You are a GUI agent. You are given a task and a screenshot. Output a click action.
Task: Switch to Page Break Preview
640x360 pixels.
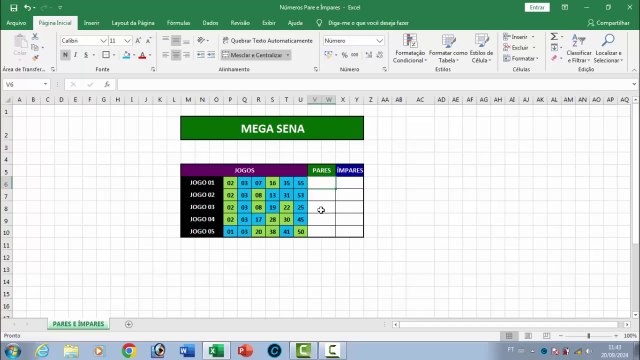point(547,336)
